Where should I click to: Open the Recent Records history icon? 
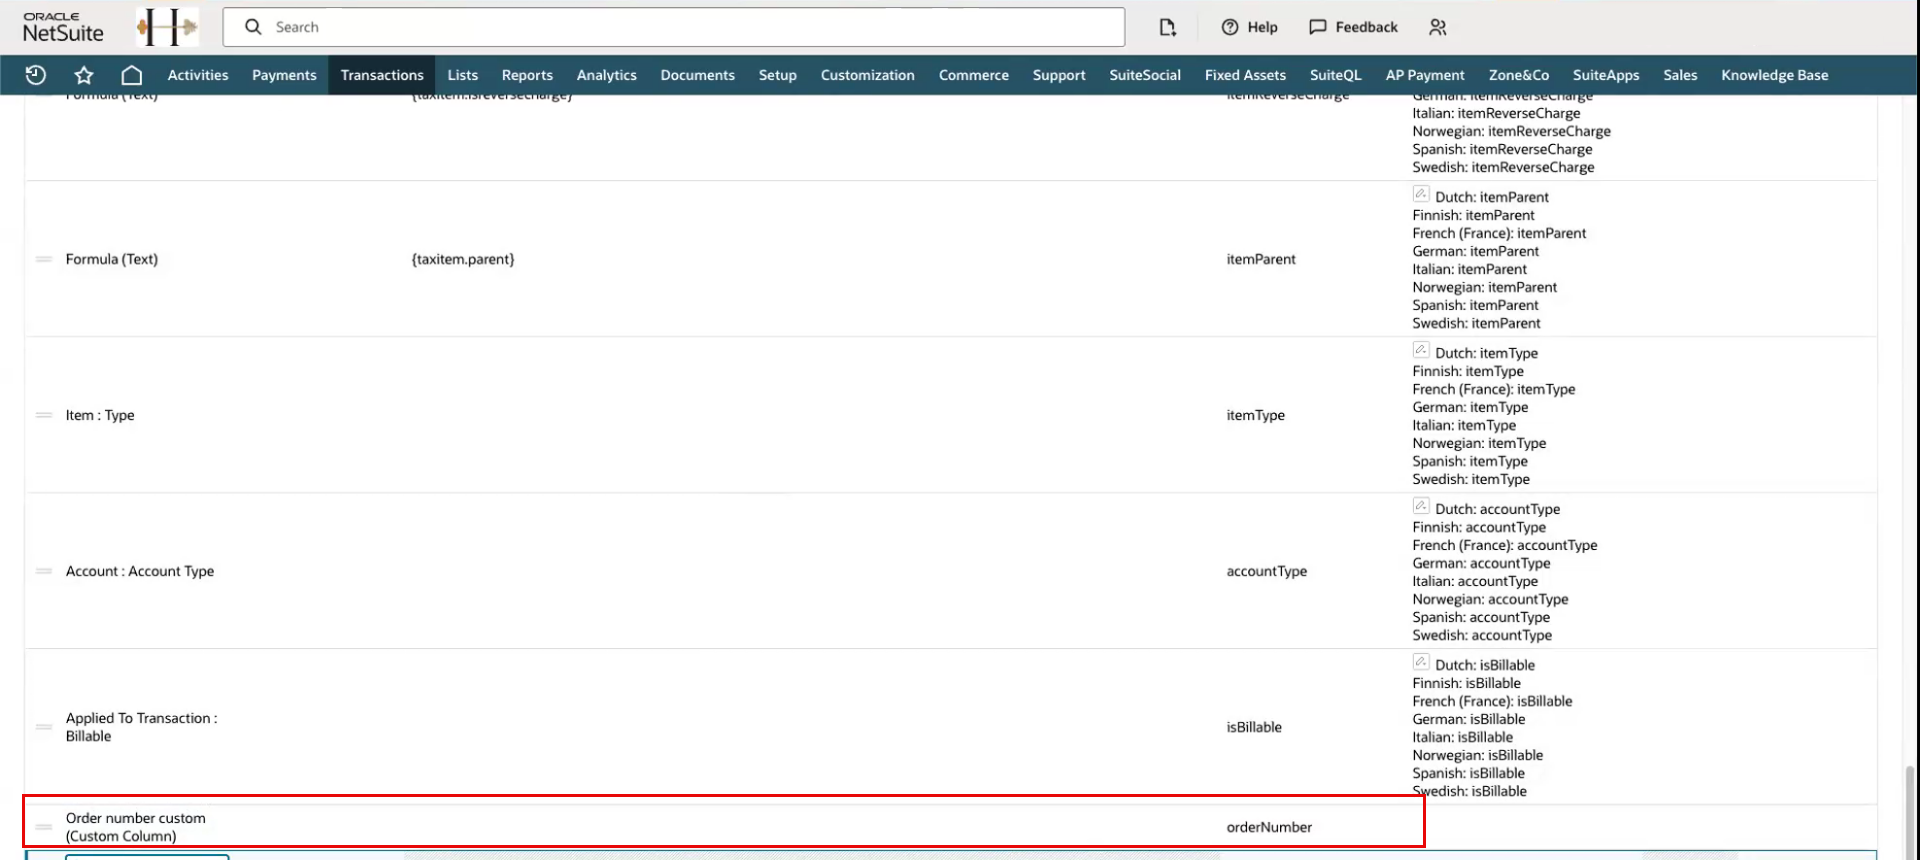point(36,75)
